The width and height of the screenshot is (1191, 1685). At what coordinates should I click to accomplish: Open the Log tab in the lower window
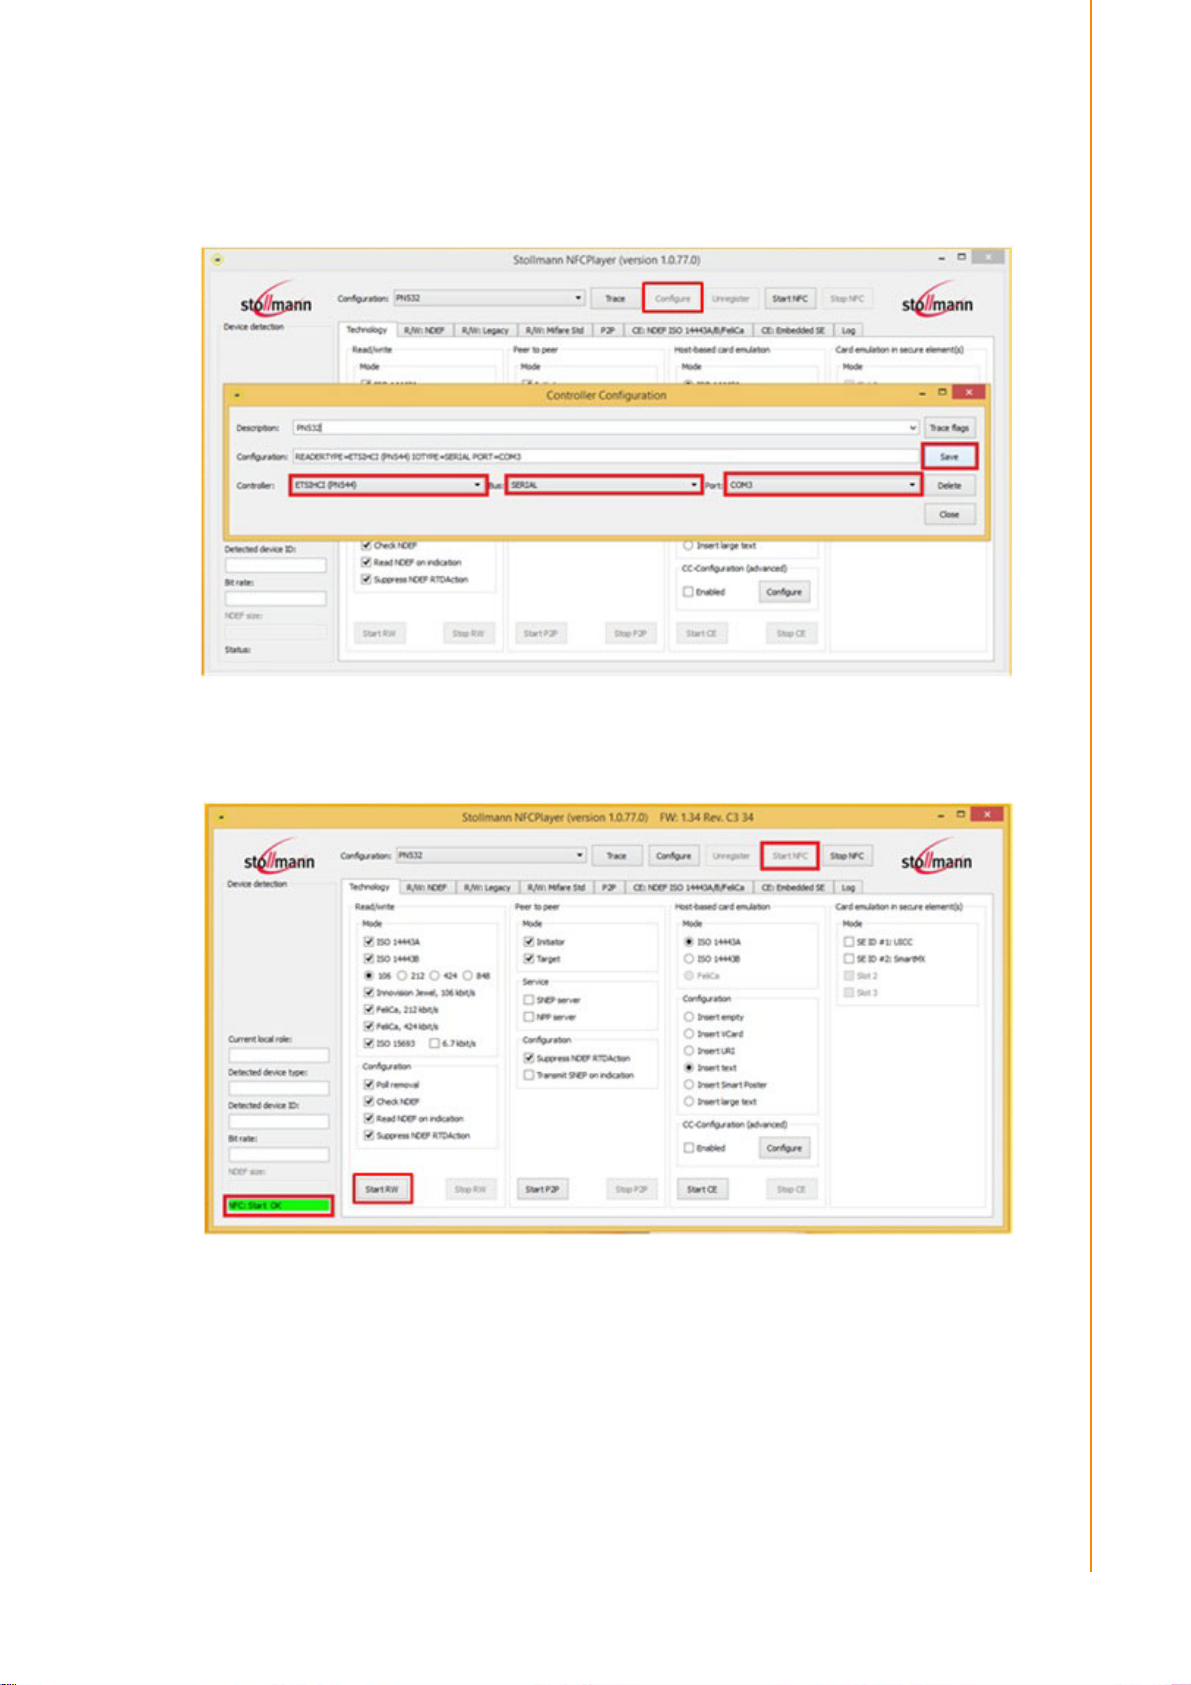click(x=848, y=887)
